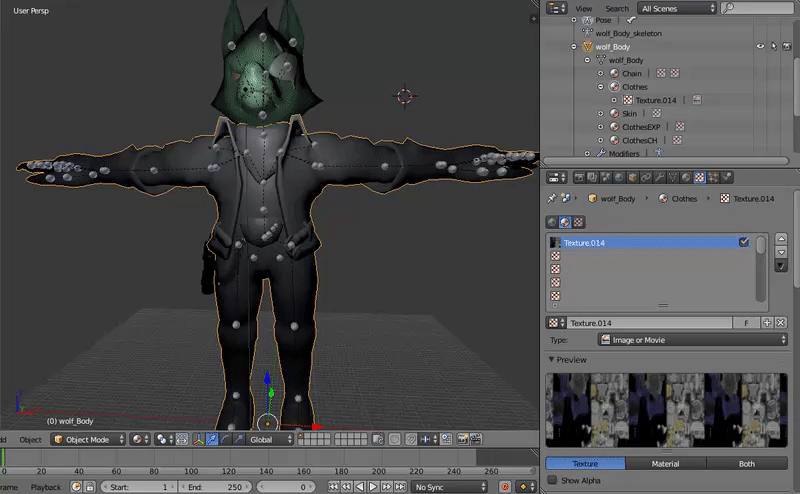800x494 pixels.
Task: Open the Physics properties tab
Action: click(x=727, y=178)
